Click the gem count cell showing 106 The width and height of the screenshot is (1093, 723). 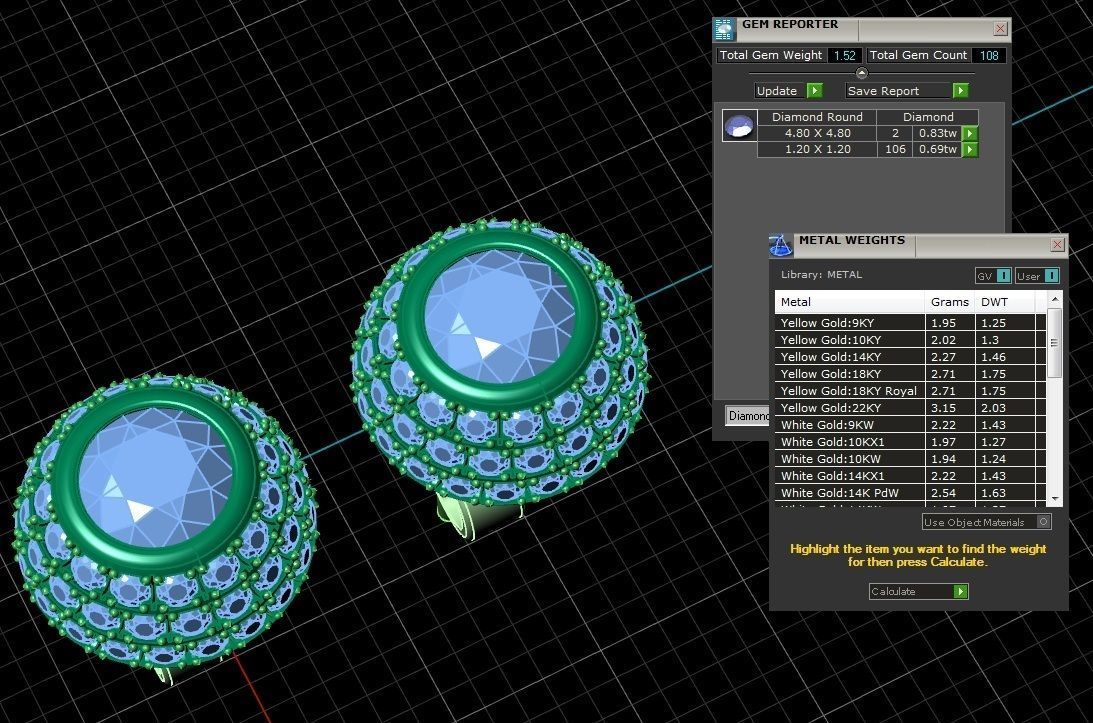(895, 149)
